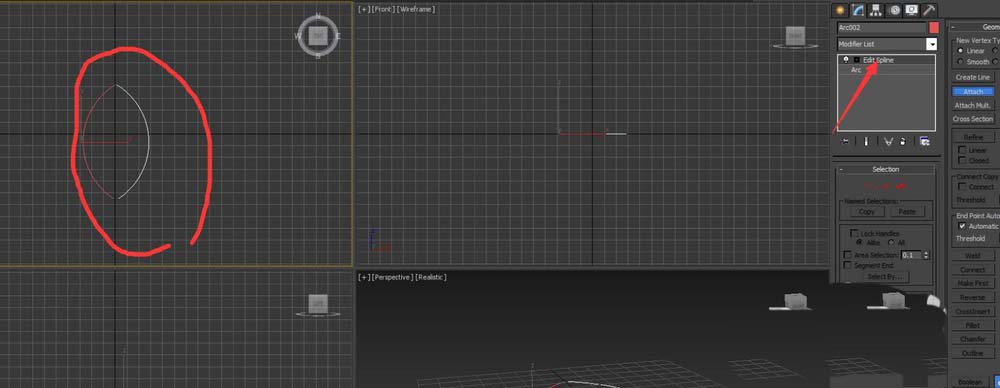Choose Smooth new vertex type
This screenshot has height=388, width=1000.
click(x=960, y=62)
